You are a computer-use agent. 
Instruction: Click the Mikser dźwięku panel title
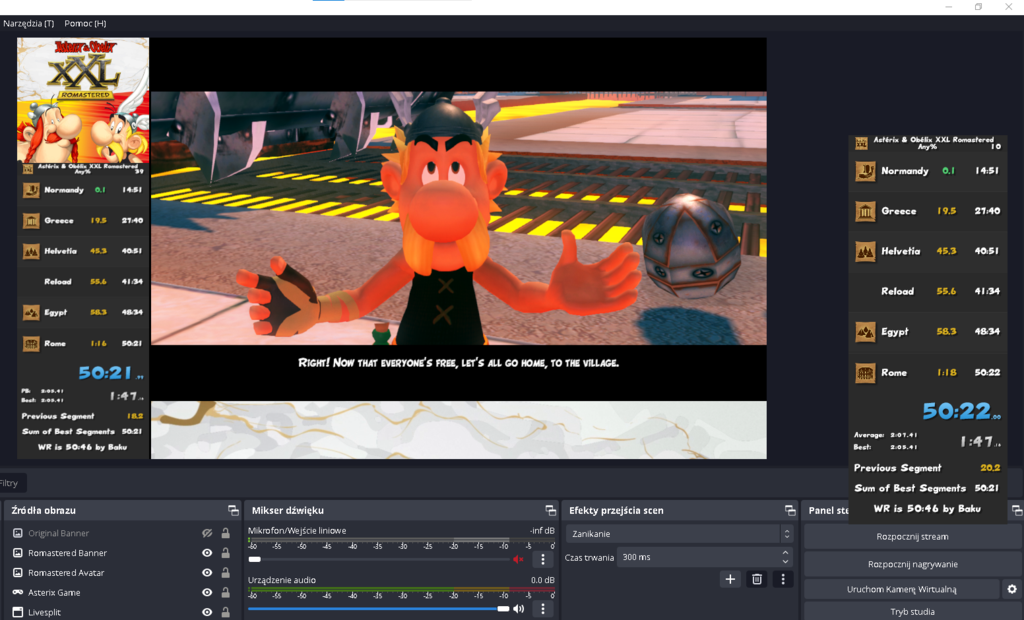(x=287, y=510)
